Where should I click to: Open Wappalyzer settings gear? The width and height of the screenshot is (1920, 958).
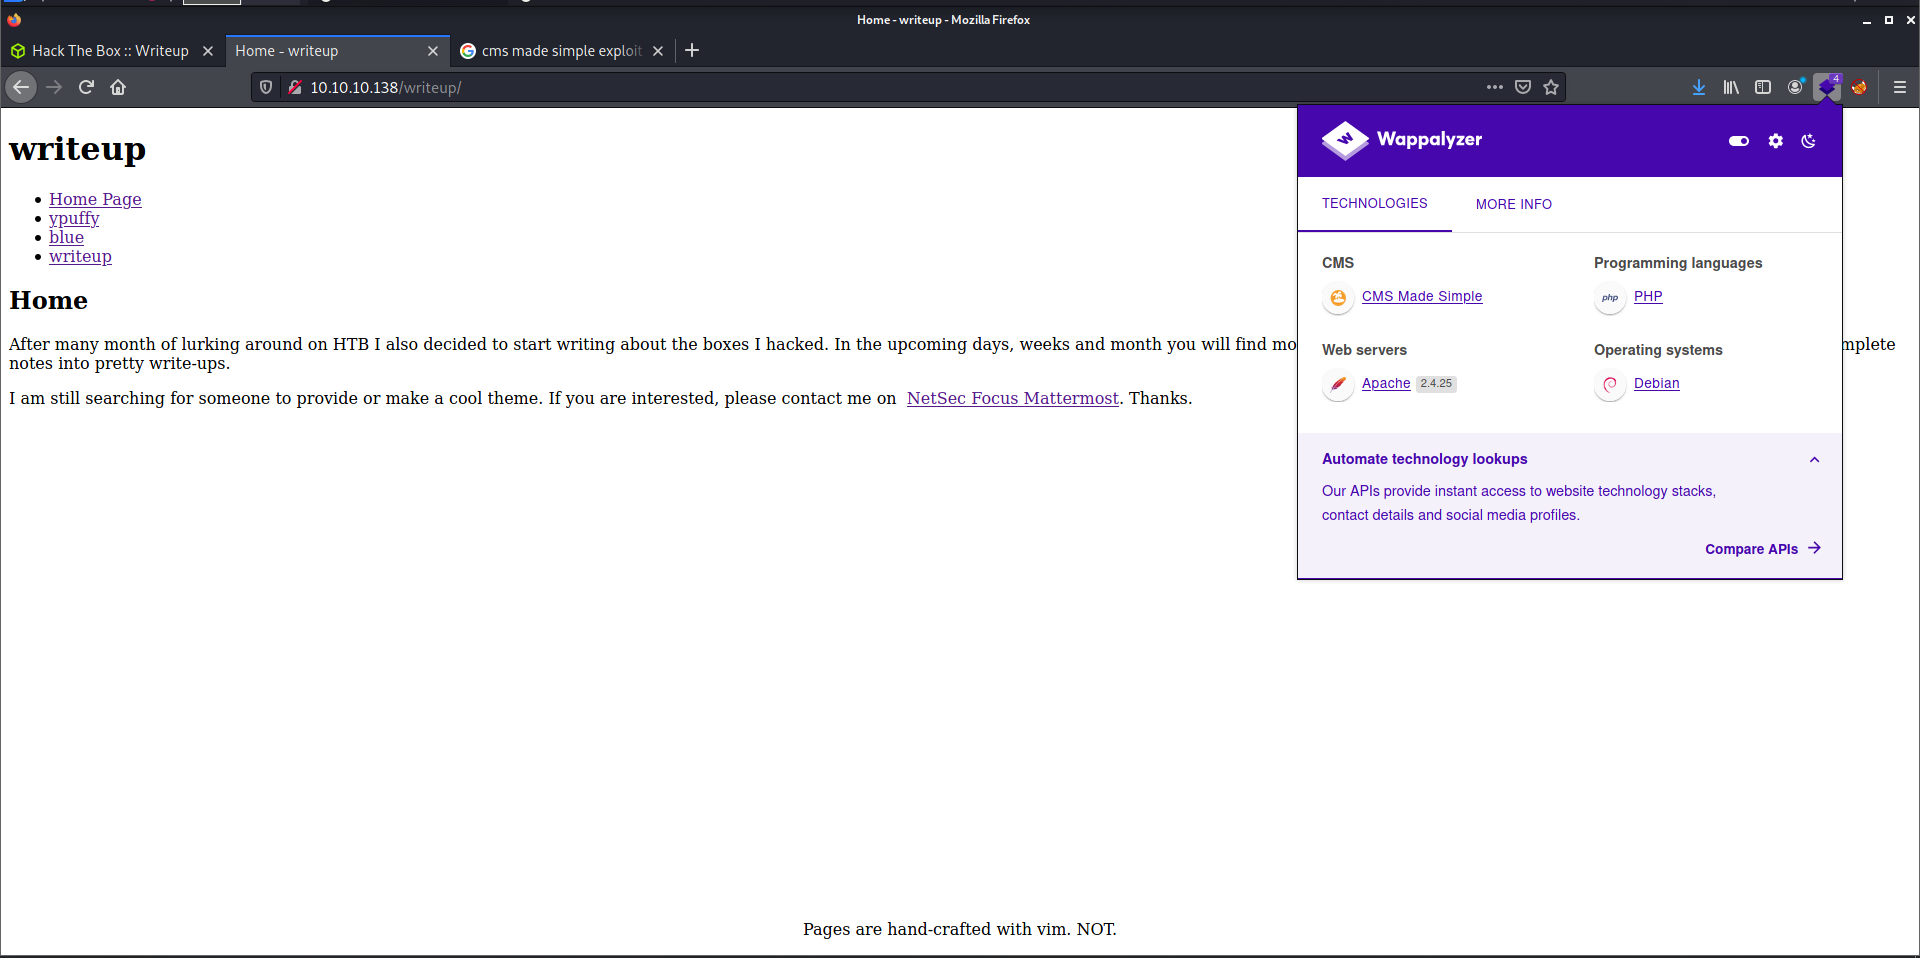pyautogui.click(x=1776, y=141)
